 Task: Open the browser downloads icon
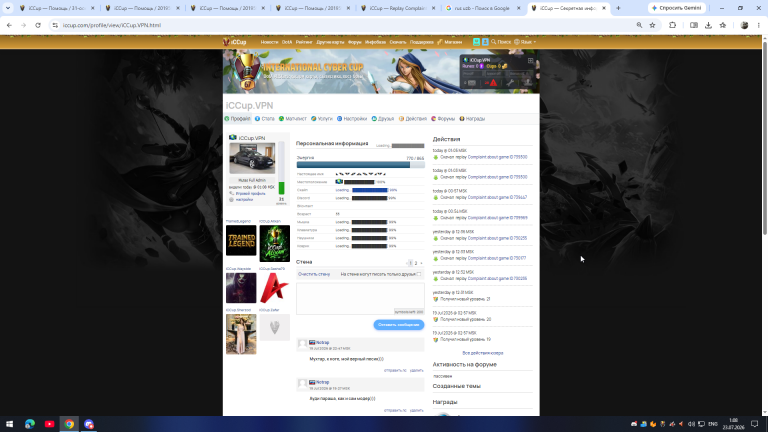point(708,25)
